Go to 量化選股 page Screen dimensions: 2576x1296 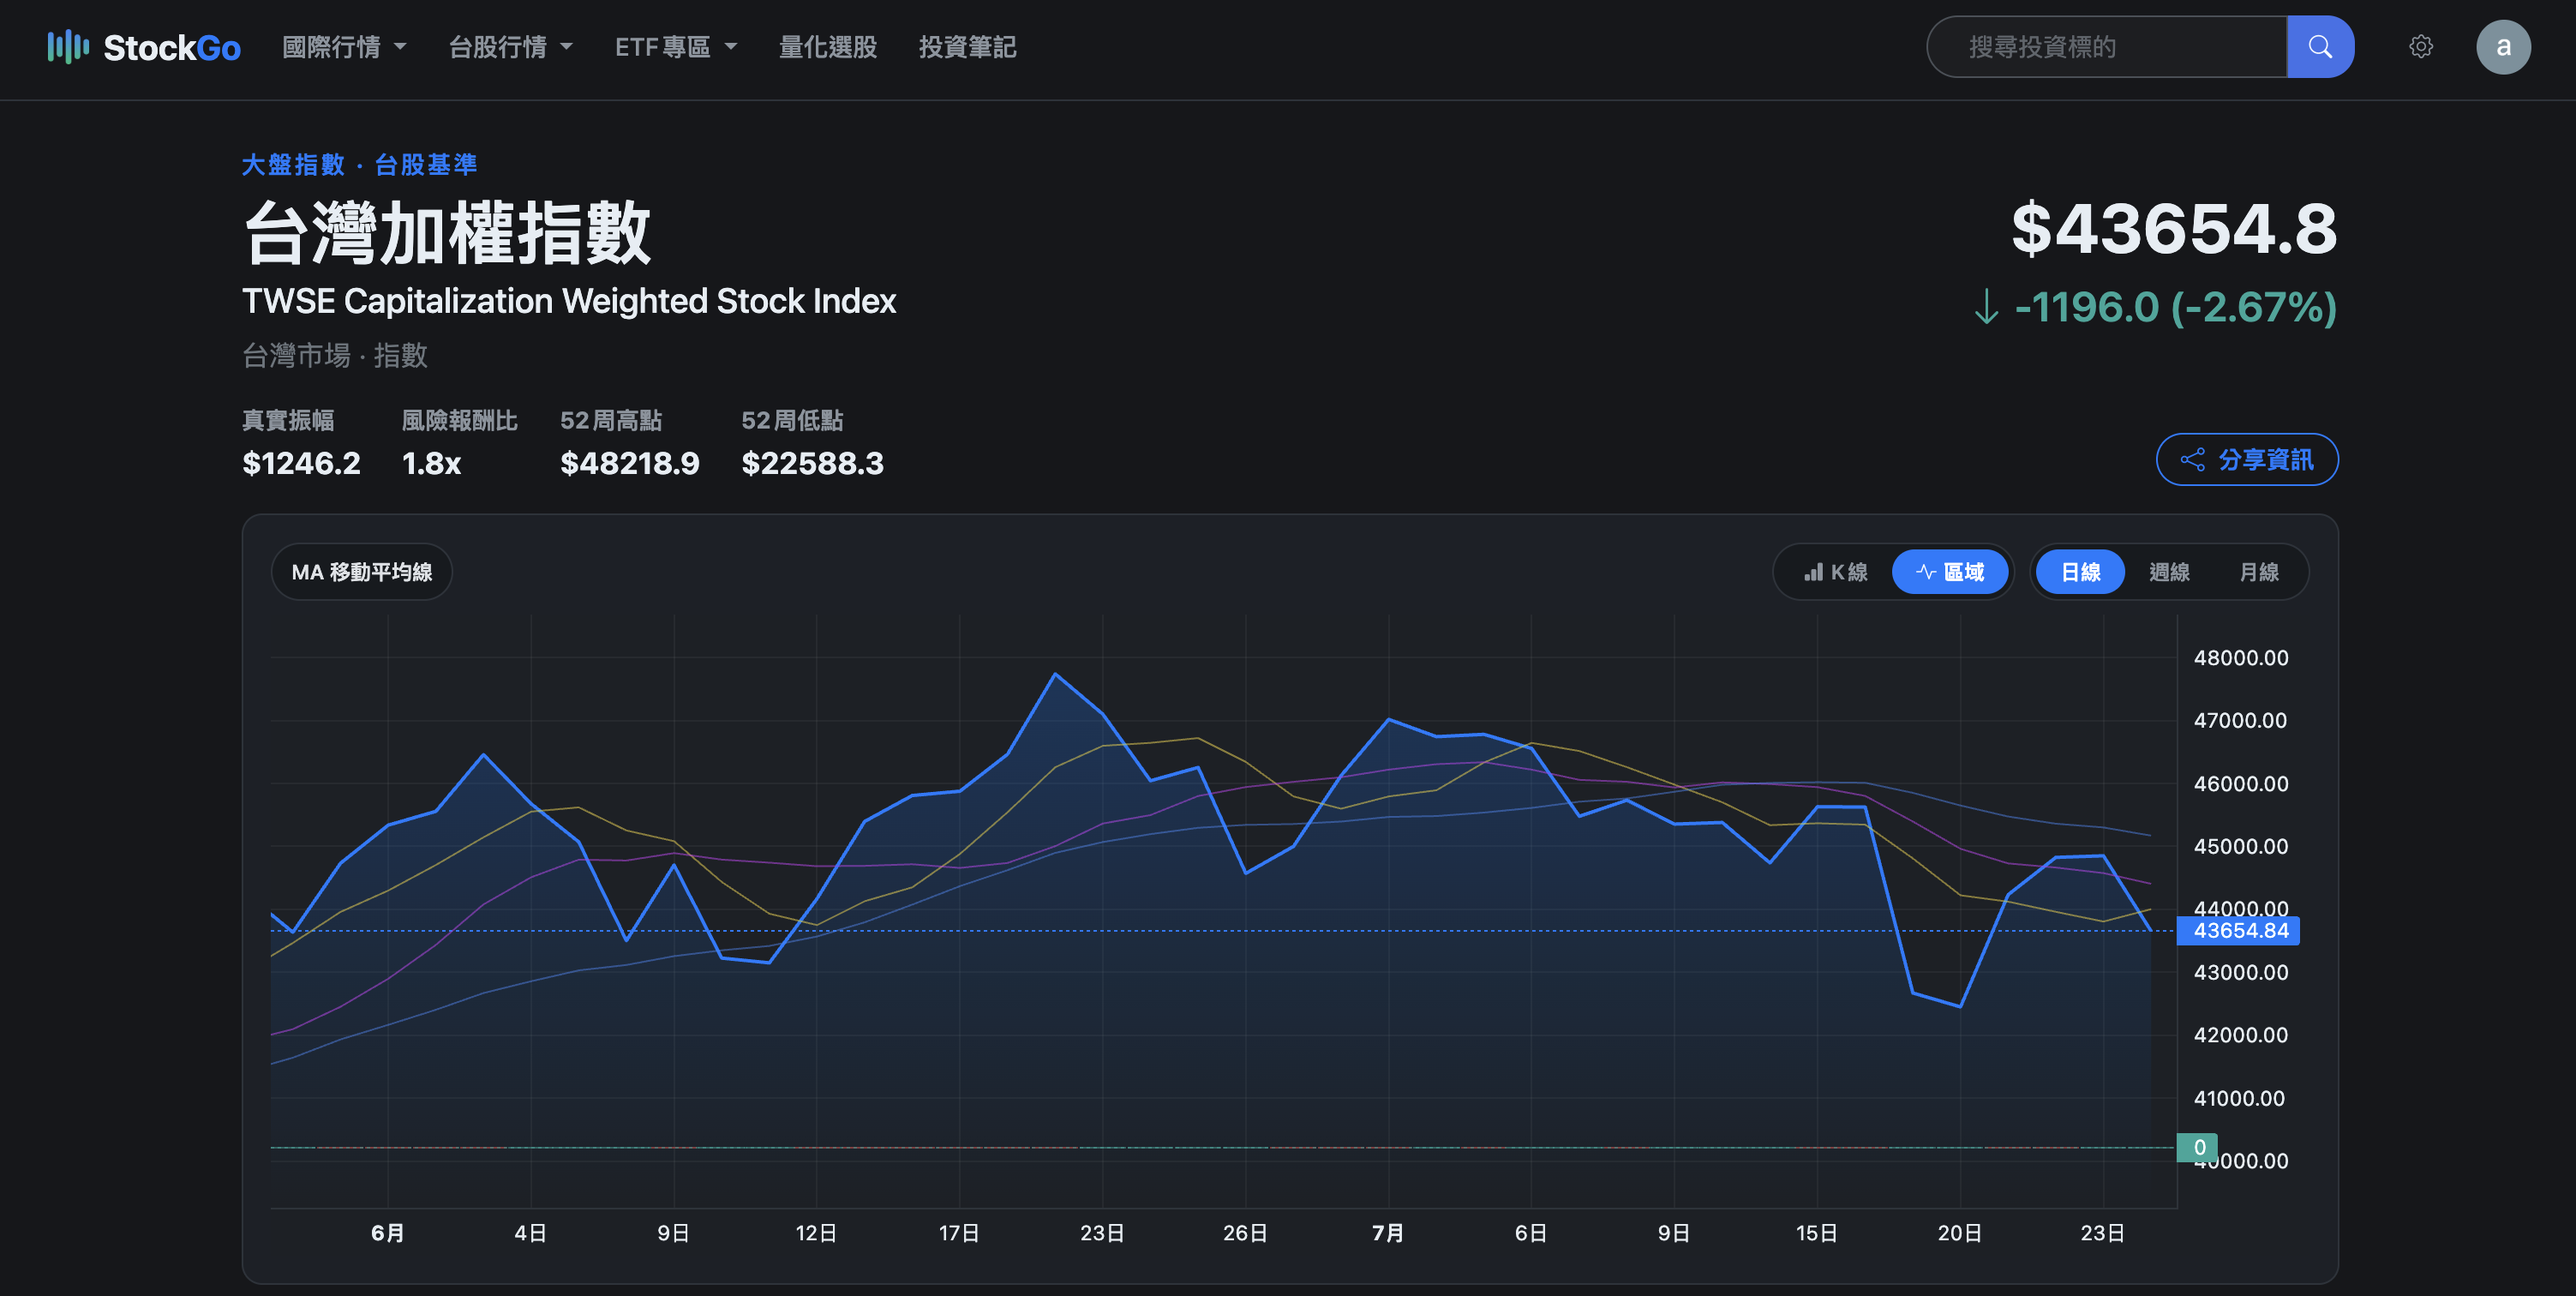828,47
